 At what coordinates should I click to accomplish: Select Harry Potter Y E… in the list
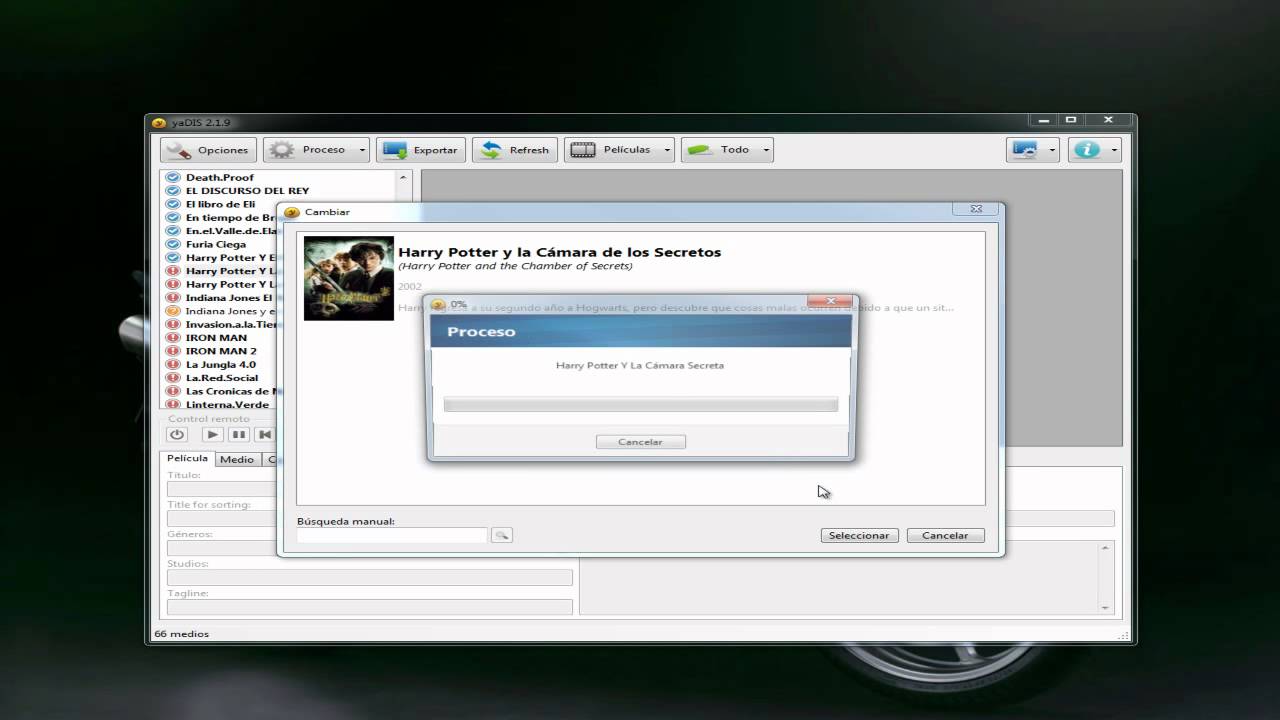230,258
